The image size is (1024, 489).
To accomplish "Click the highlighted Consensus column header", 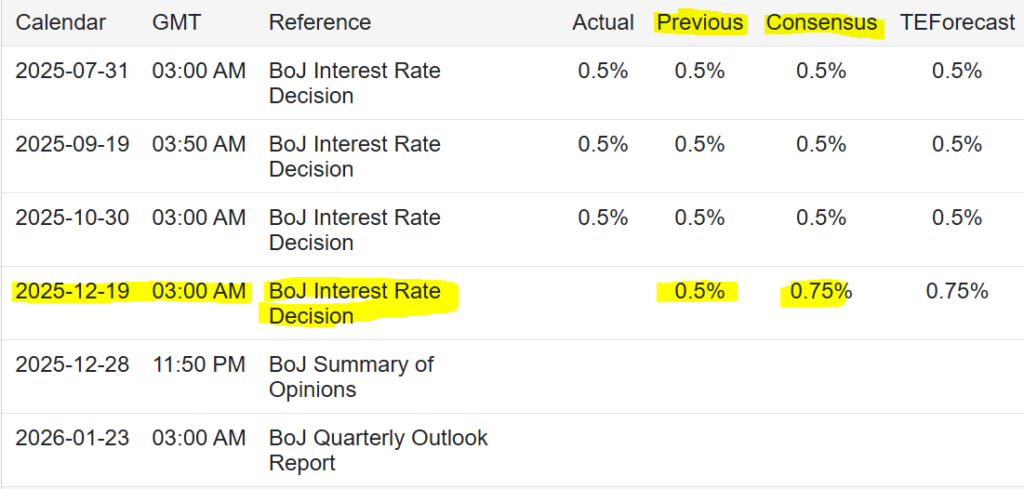I will 822,22.
